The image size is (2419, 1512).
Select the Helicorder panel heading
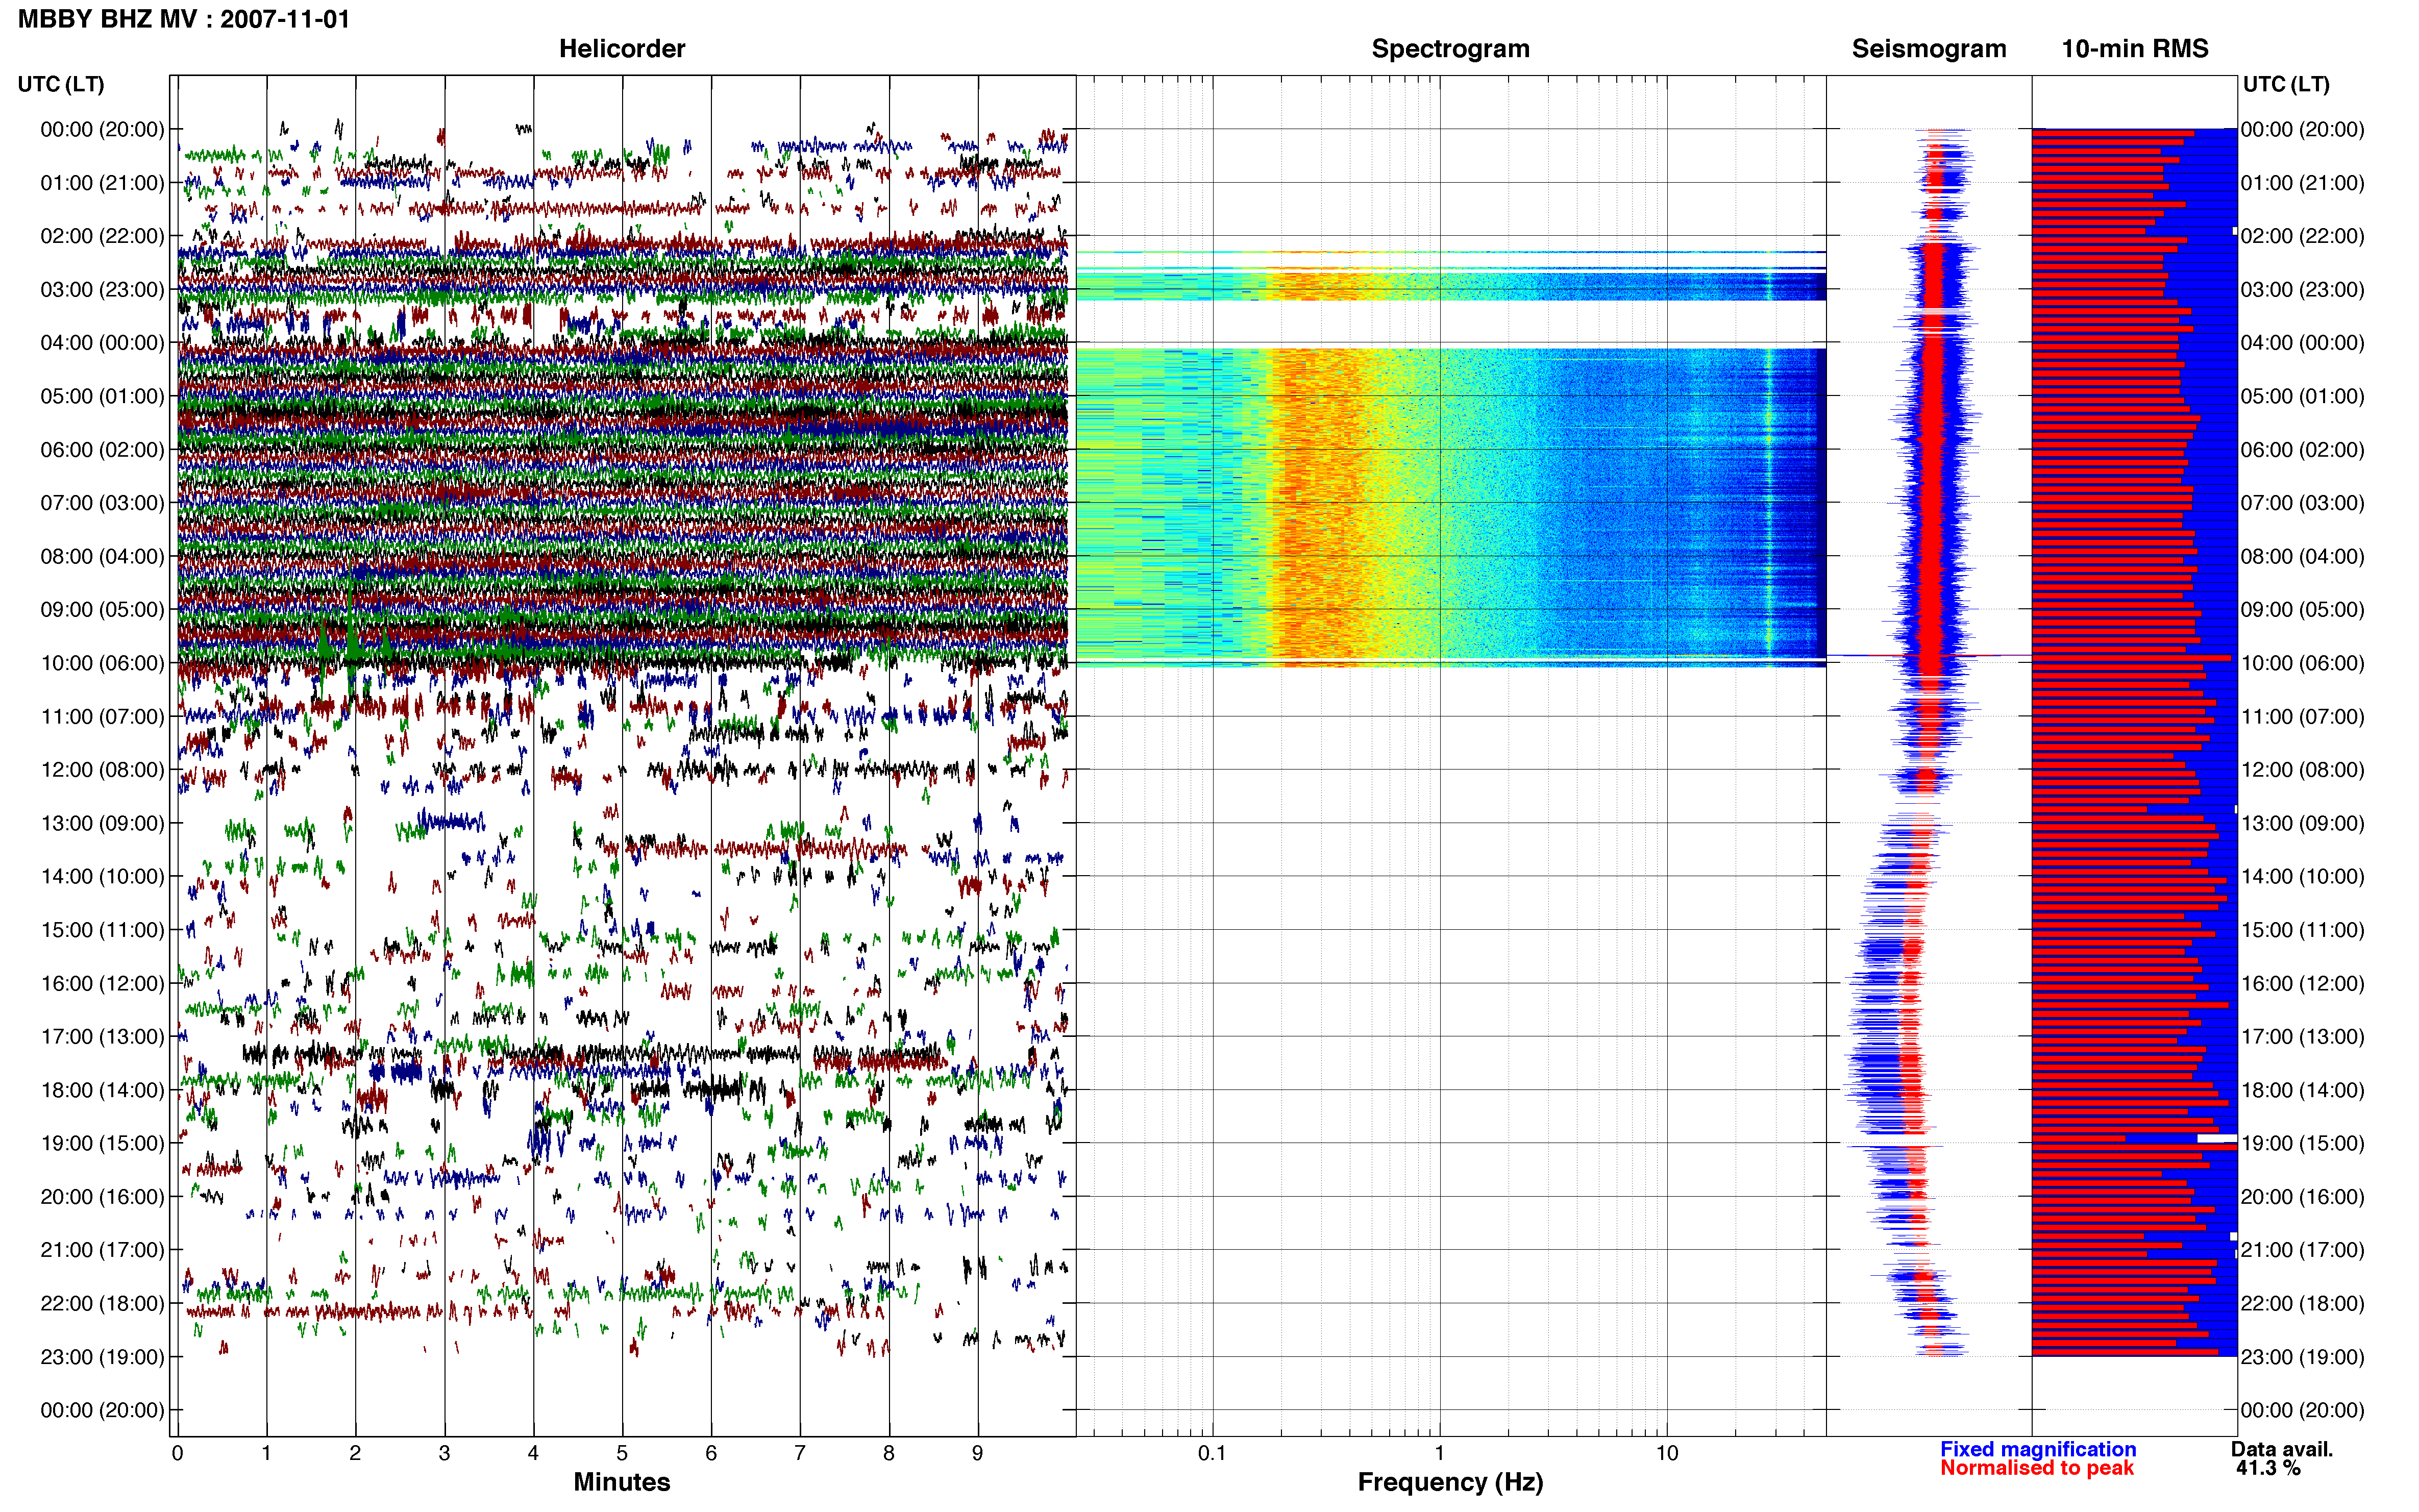[x=622, y=49]
